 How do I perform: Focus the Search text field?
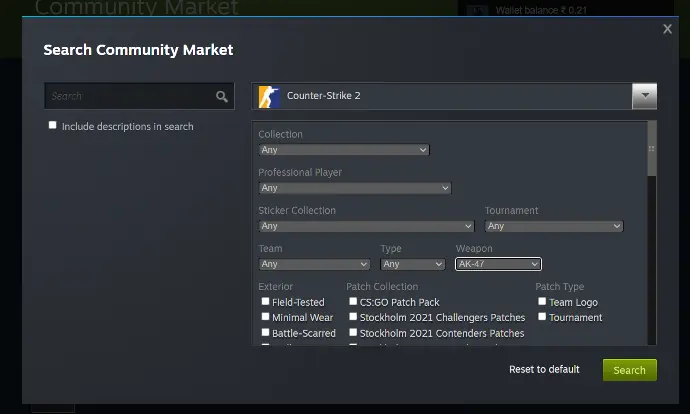(139, 96)
